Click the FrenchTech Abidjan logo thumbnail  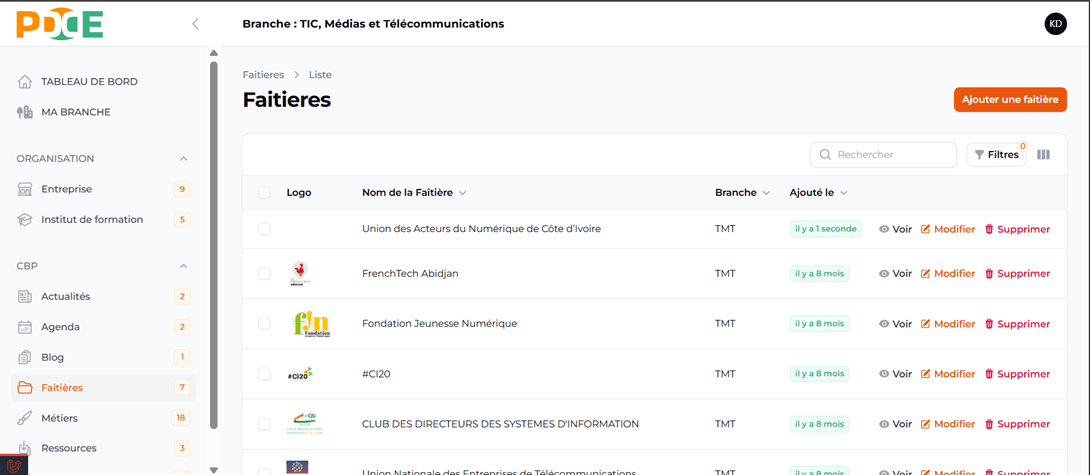[x=299, y=273]
